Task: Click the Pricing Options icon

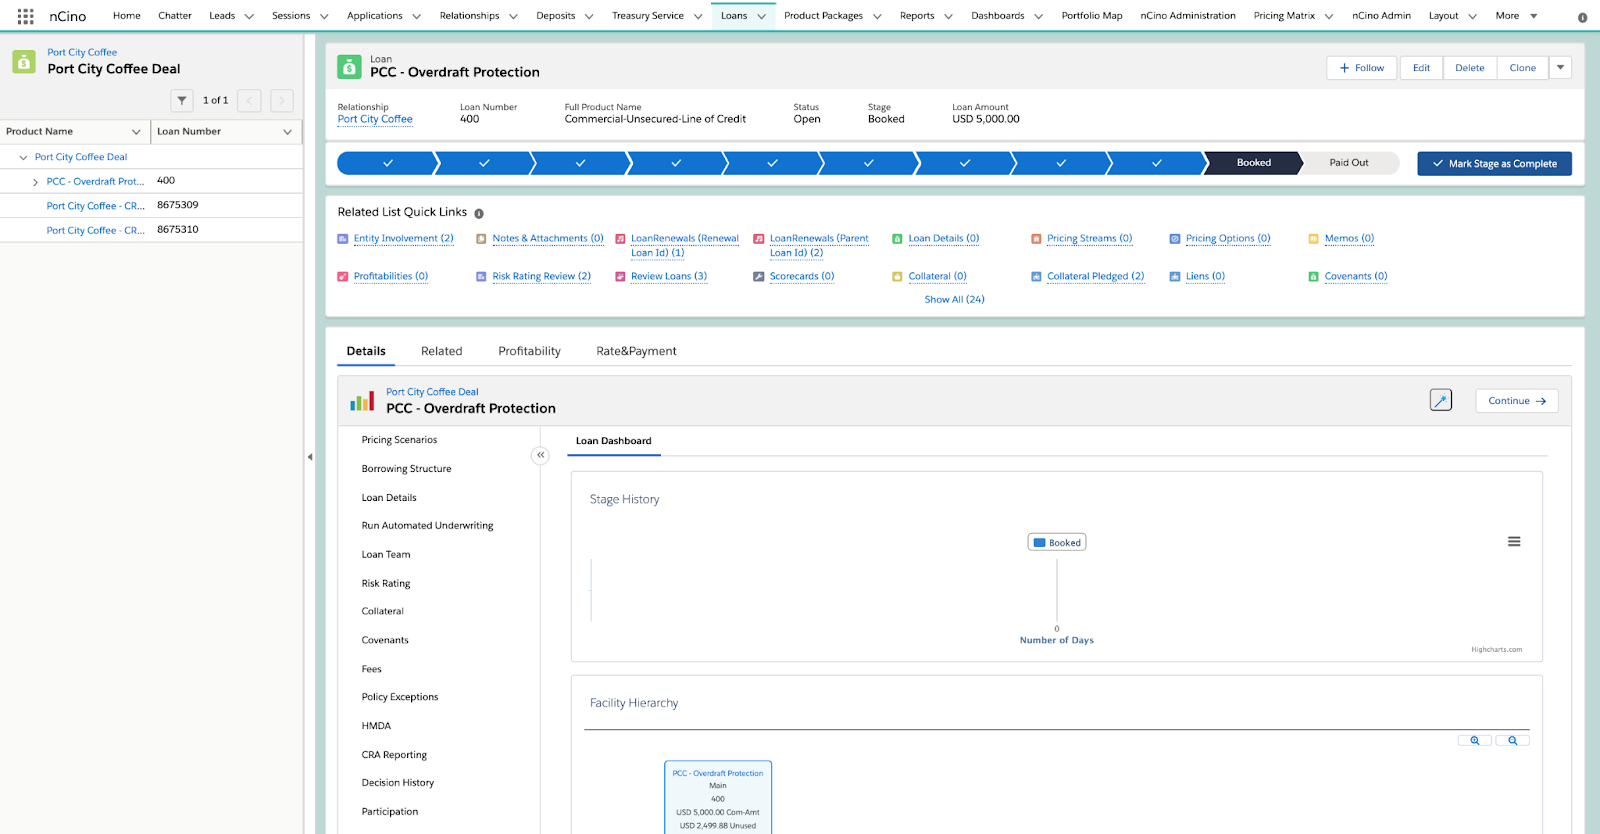Action: [1175, 239]
